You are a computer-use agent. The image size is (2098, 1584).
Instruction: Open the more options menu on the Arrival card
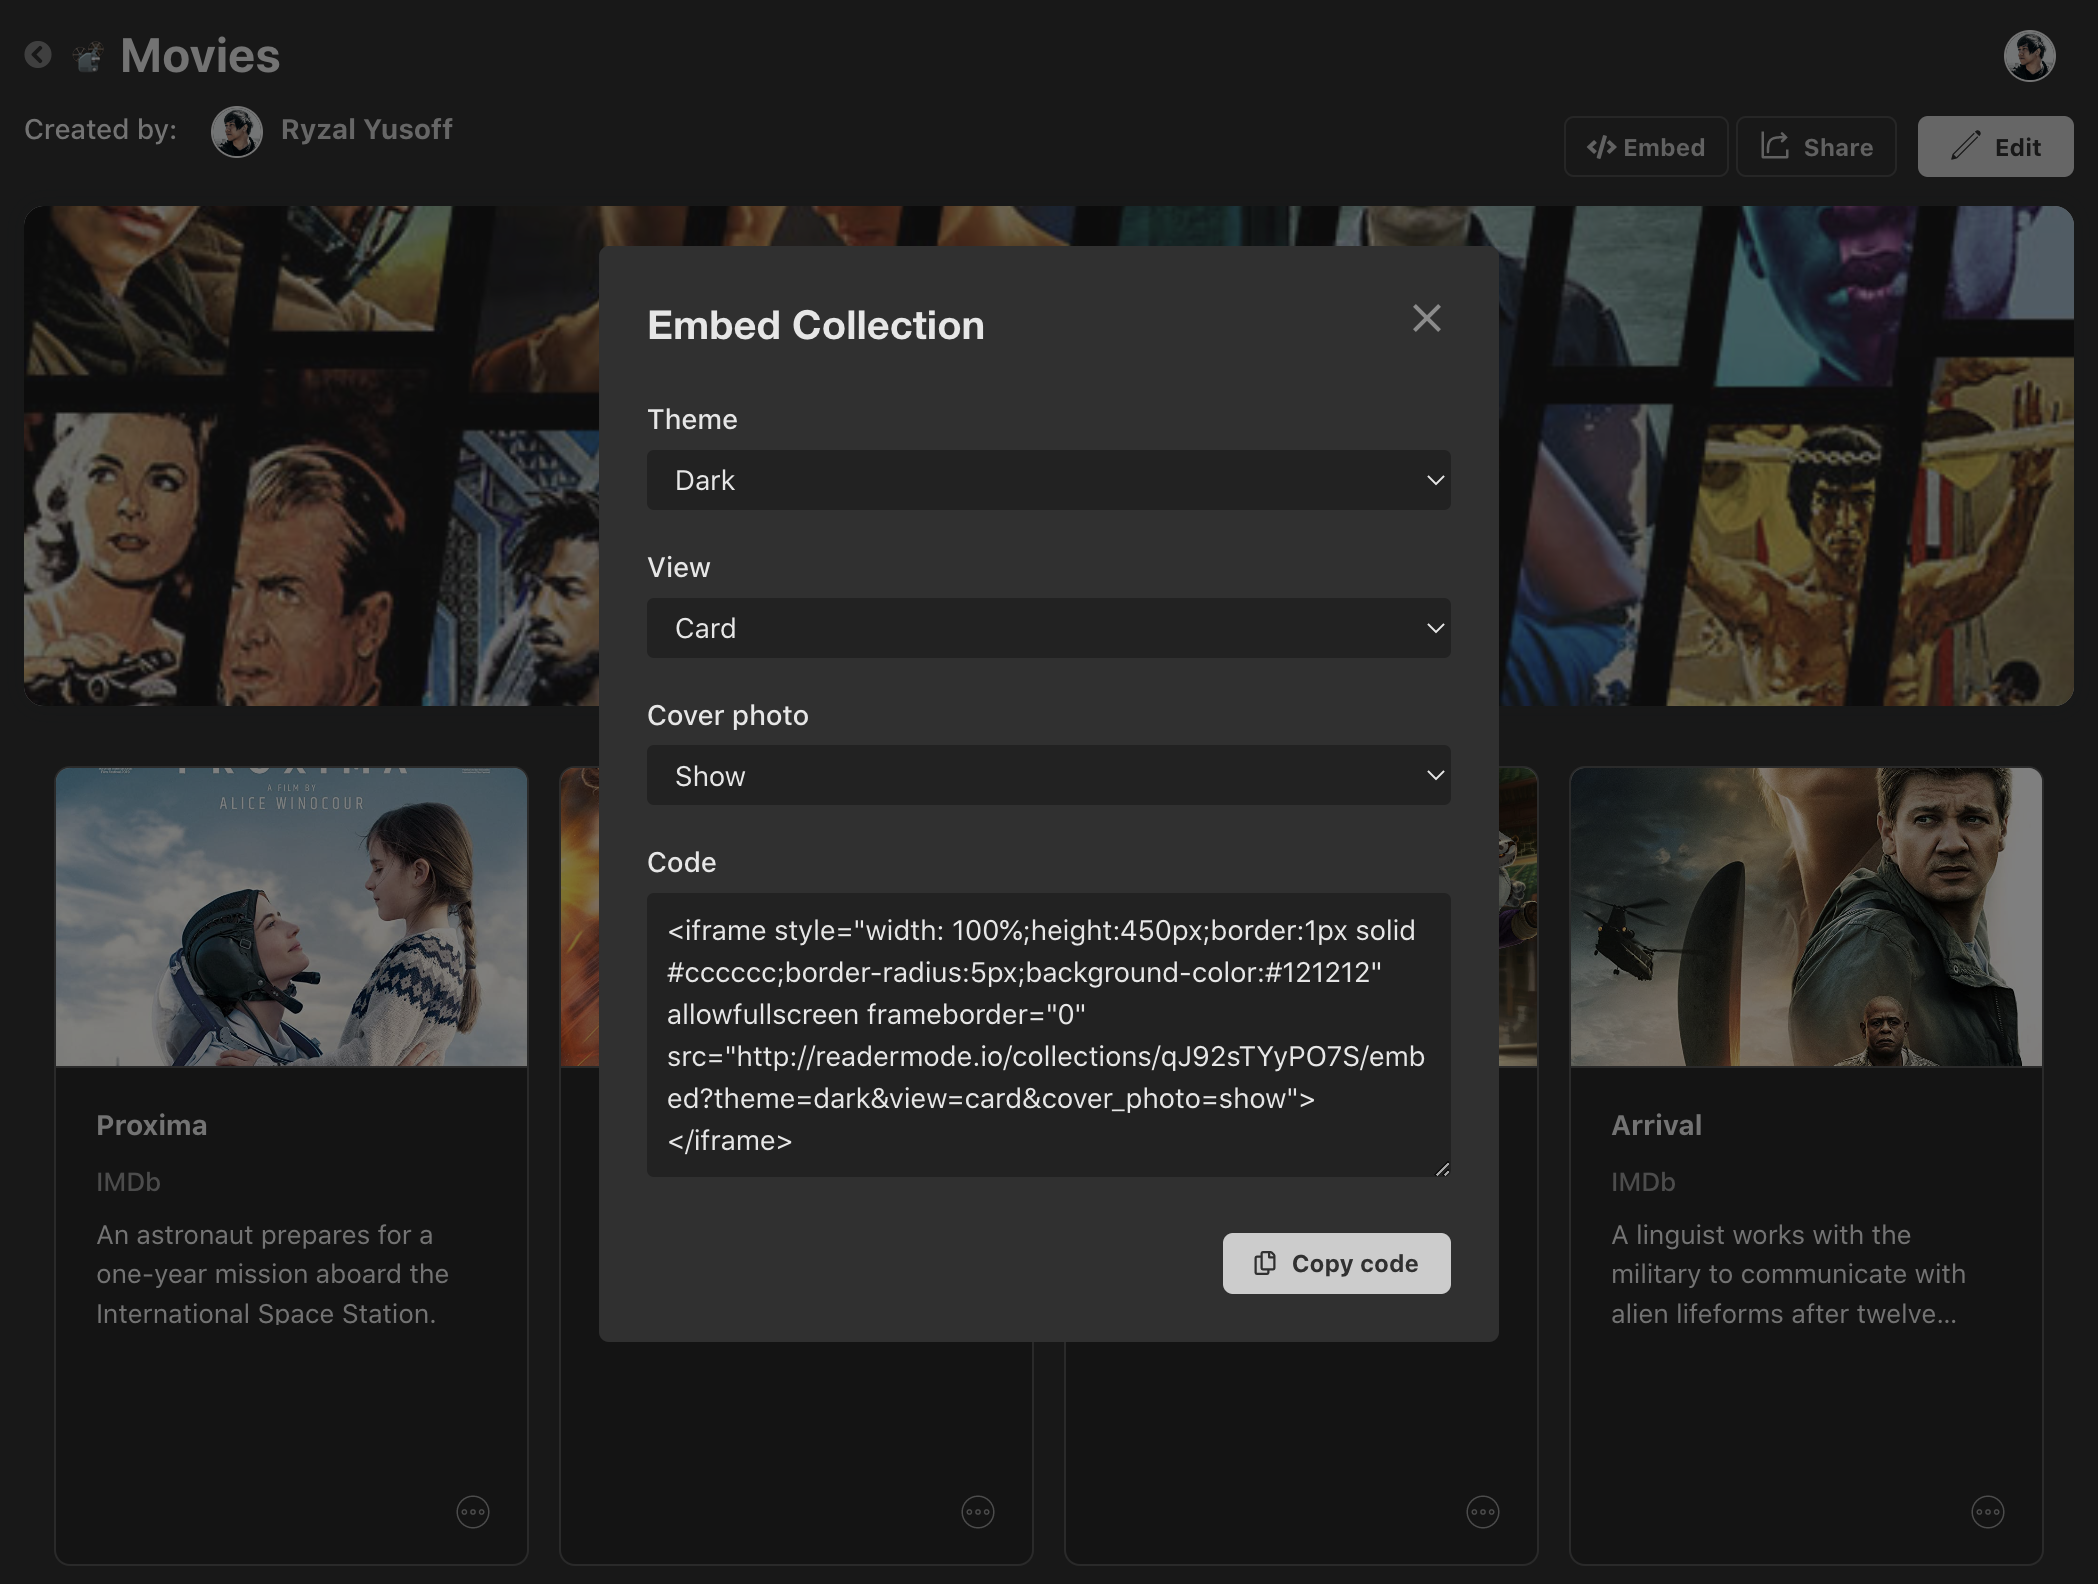coord(1988,1511)
